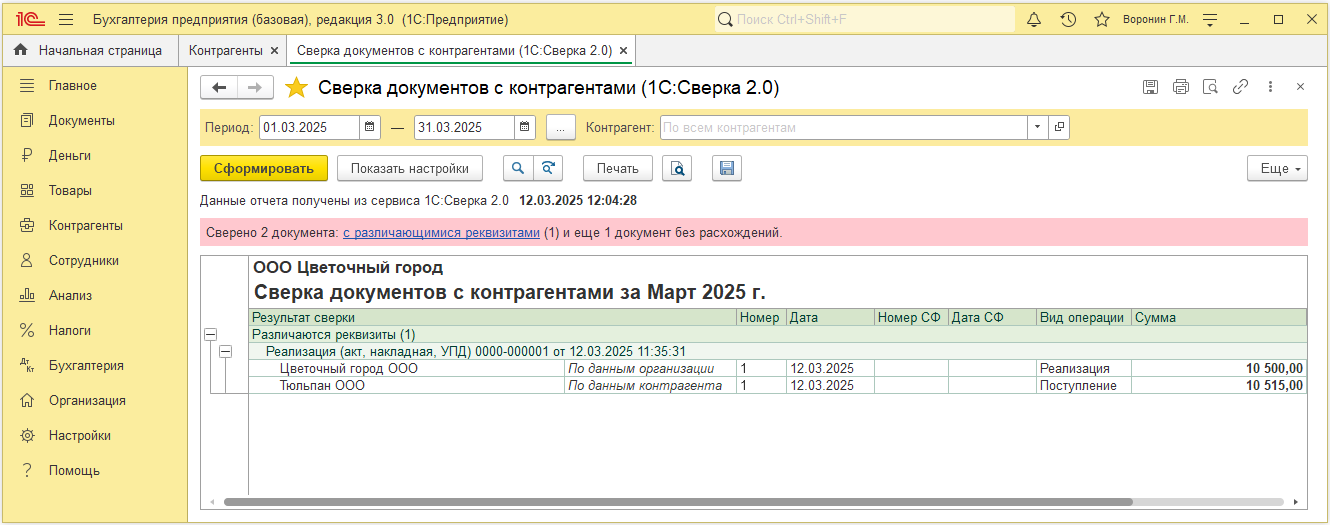Viewport: 1330px width, 525px height.
Task: Click Показать настройки button
Action: click(x=410, y=169)
